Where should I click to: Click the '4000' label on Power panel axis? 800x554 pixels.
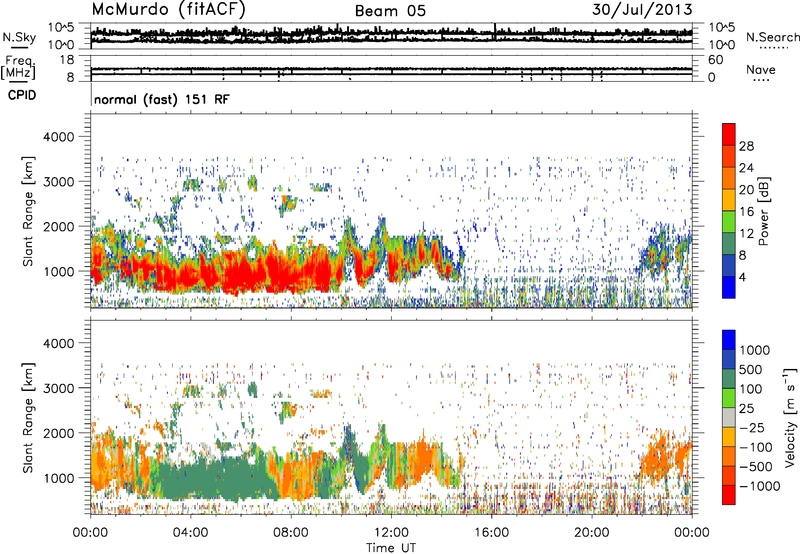click(x=58, y=137)
